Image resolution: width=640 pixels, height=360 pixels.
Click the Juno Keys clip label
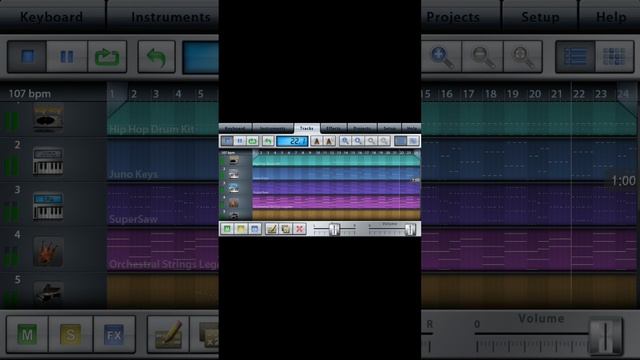[133, 174]
